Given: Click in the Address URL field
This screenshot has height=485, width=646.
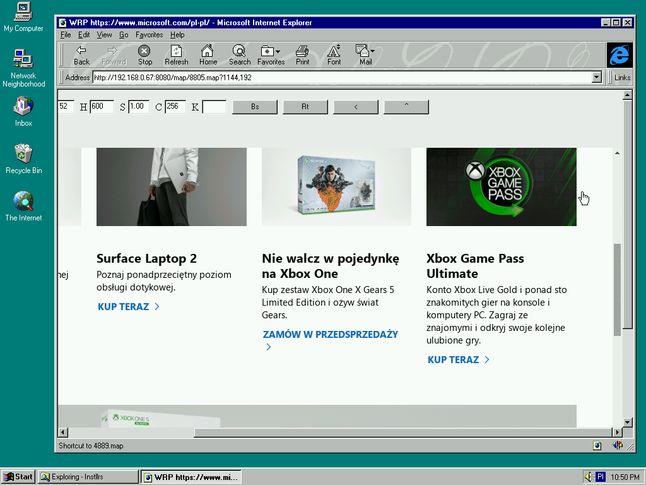Looking at the screenshot, I should (x=342, y=77).
